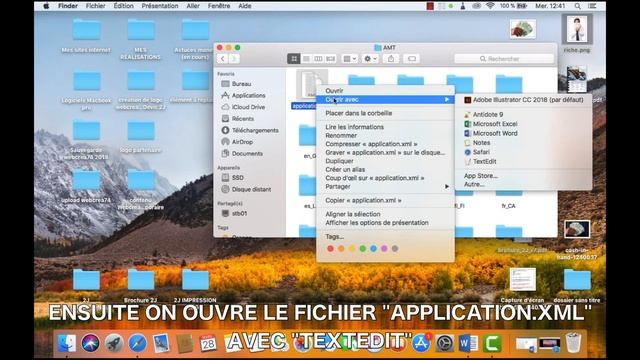The width and height of the screenshot is (640, 360).
Task: Open the Présentation menu
Action: pyautogui.click(x=160, y=6)
